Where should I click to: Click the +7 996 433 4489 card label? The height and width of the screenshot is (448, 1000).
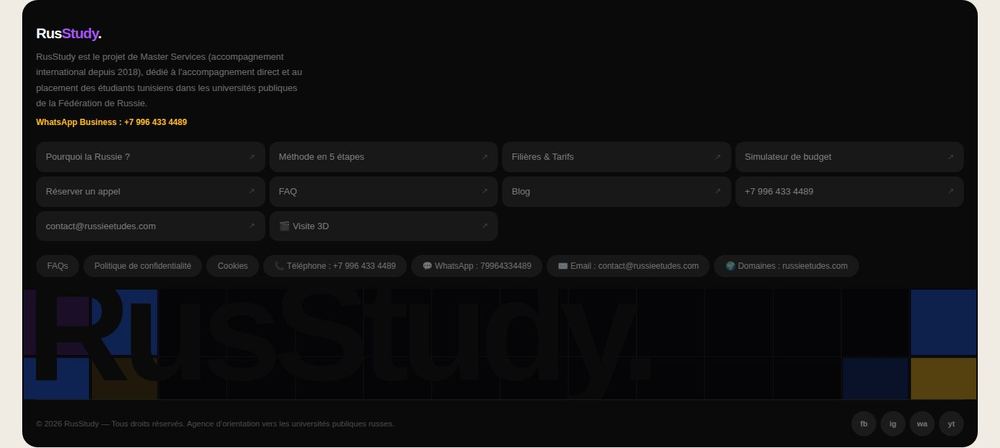(x=779, y=191)
